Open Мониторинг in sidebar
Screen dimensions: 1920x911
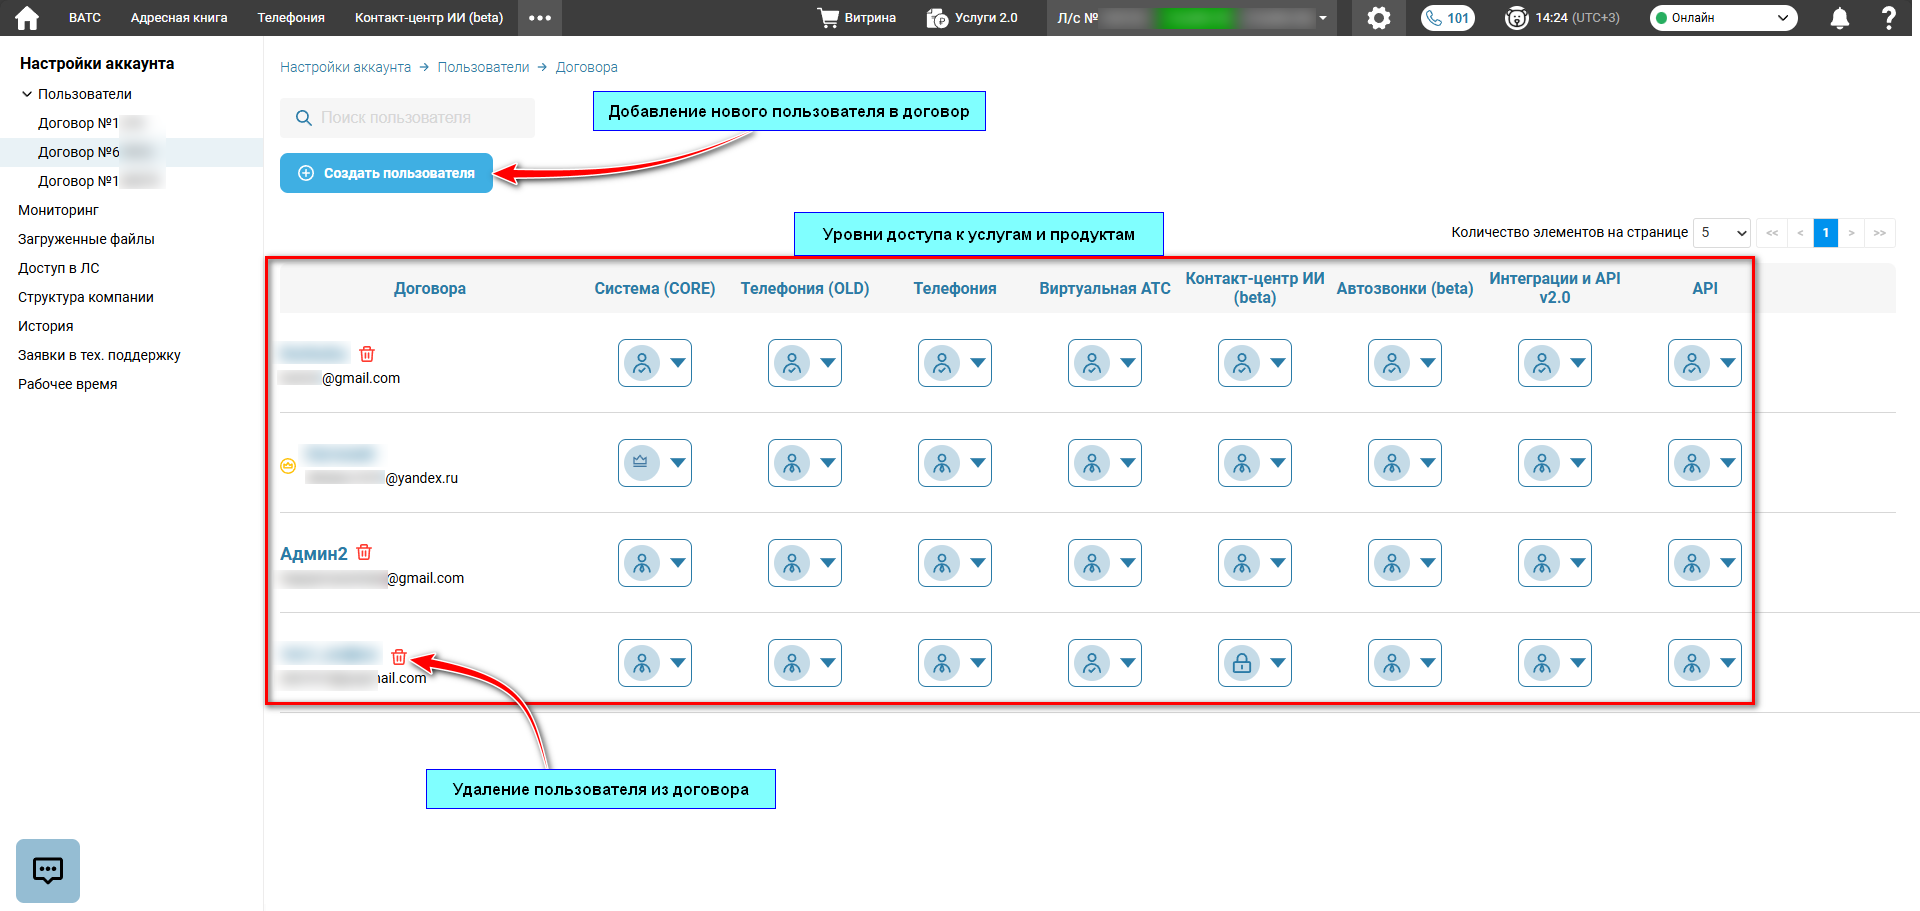58,210
